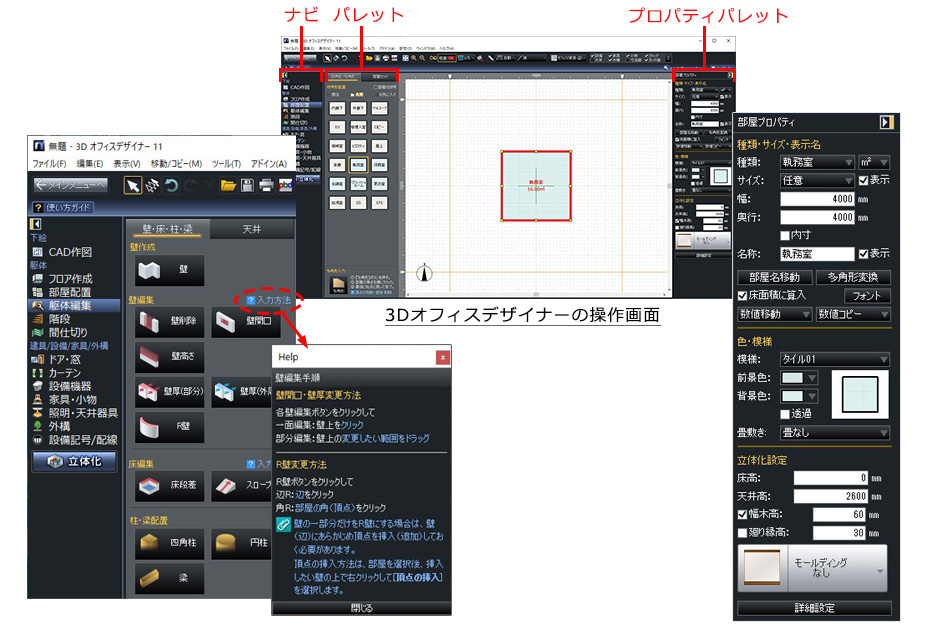Open the 種類 room type dropdown
930x630 pixels.
[x=817, y=162]
